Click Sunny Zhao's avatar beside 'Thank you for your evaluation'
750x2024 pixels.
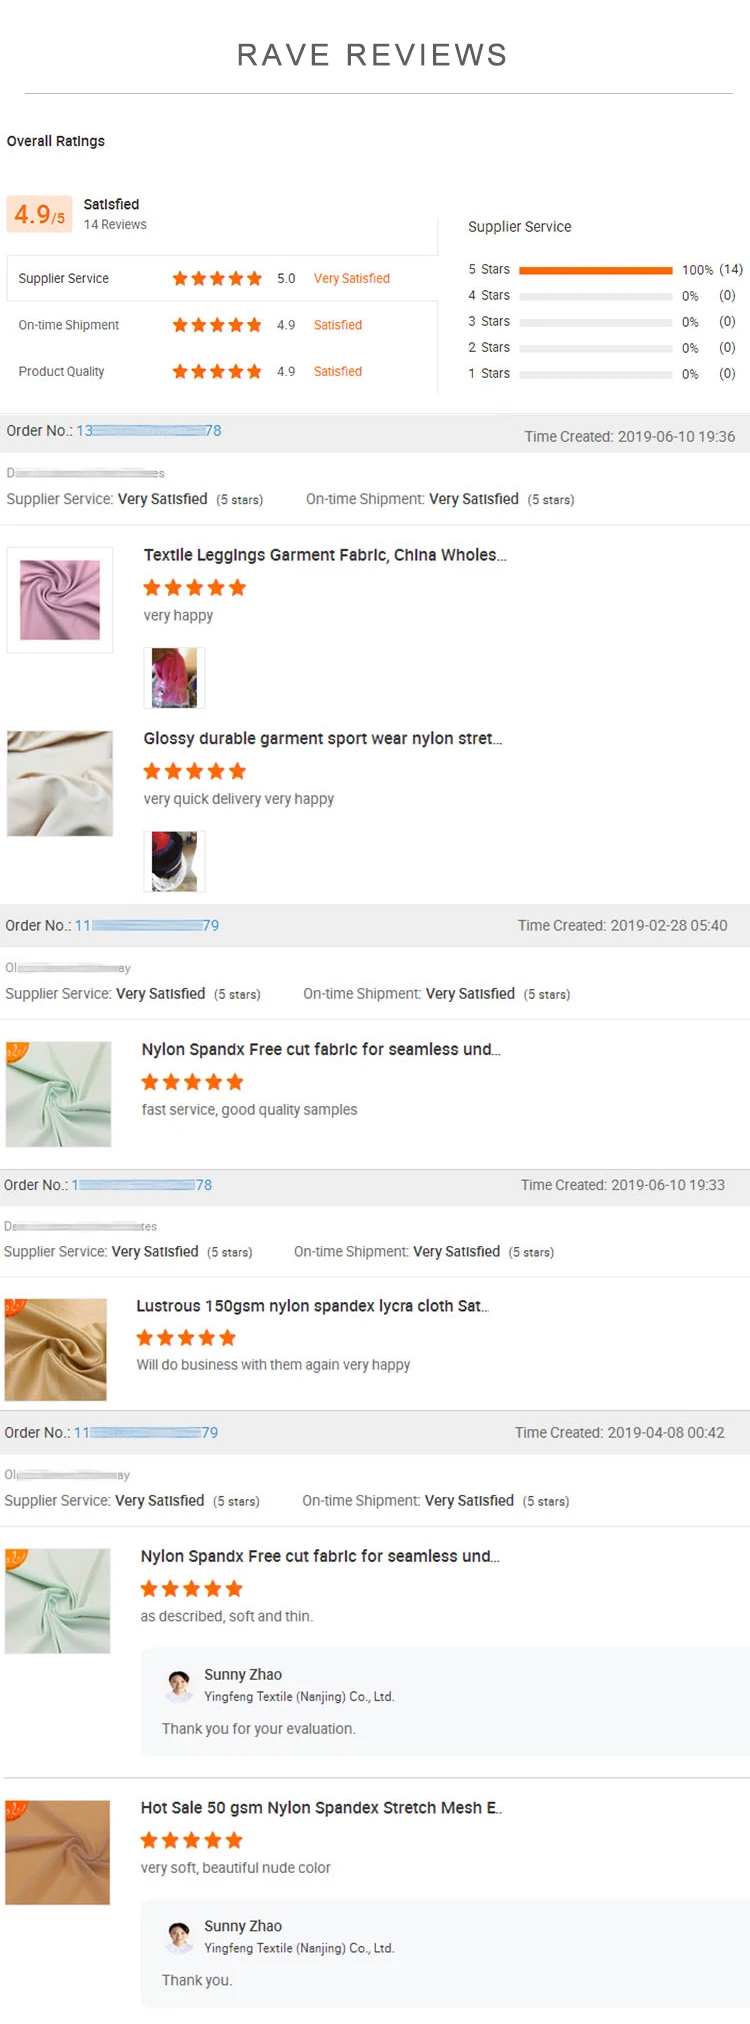coord(180,1685)
